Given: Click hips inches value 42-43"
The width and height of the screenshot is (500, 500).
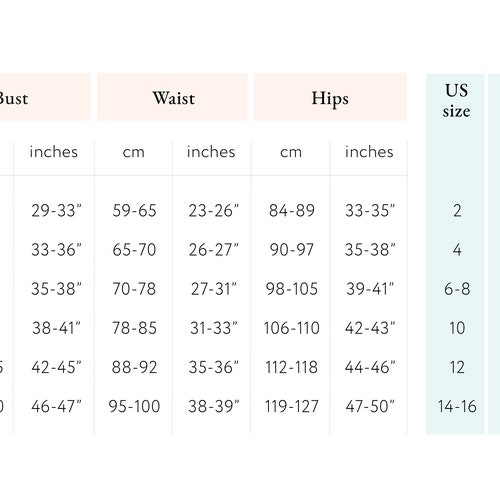Looking at the screenshot, I should click(x=370, y=328).
